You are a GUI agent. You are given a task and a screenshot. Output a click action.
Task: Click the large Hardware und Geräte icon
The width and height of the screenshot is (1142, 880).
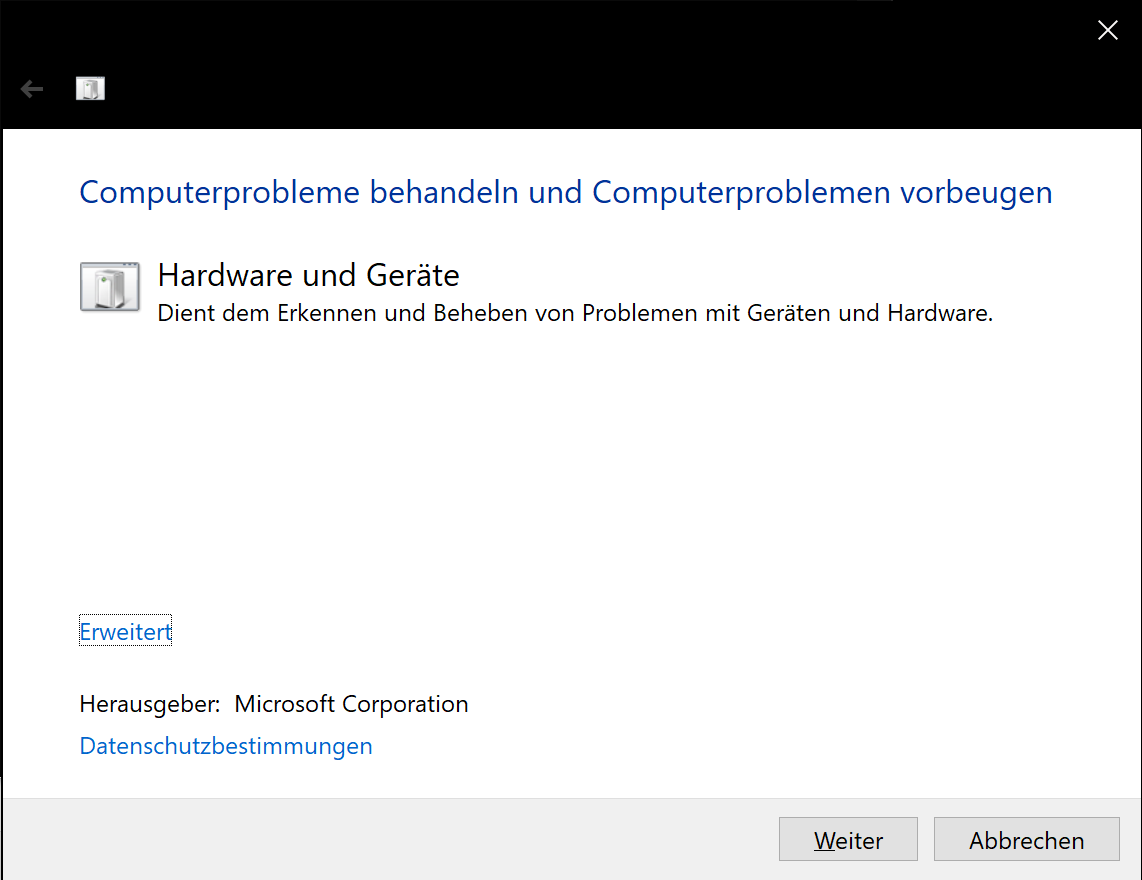tap(109, 288)
